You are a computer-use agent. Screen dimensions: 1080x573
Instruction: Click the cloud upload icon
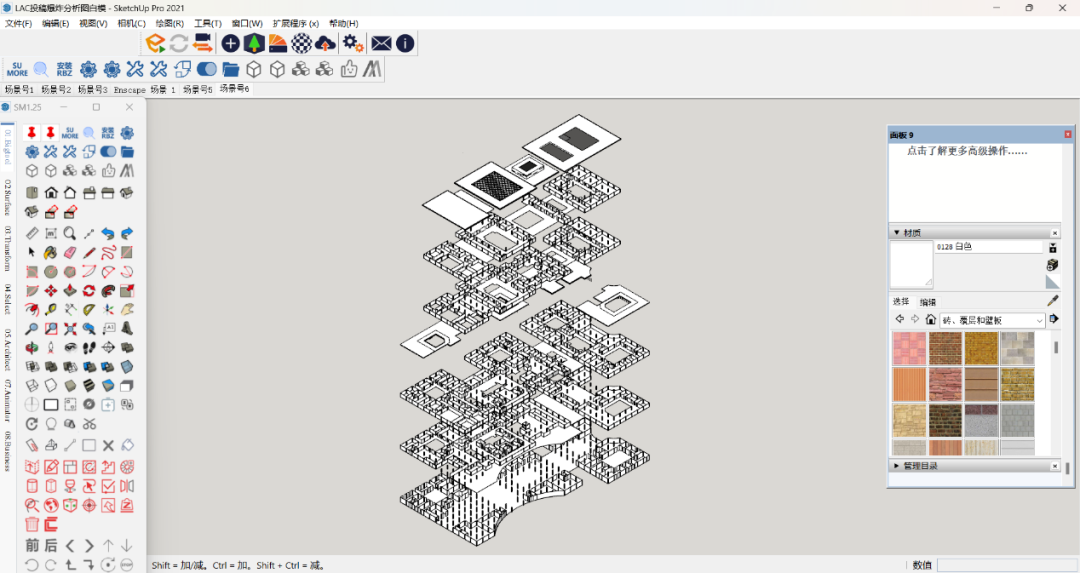(325, 43)
